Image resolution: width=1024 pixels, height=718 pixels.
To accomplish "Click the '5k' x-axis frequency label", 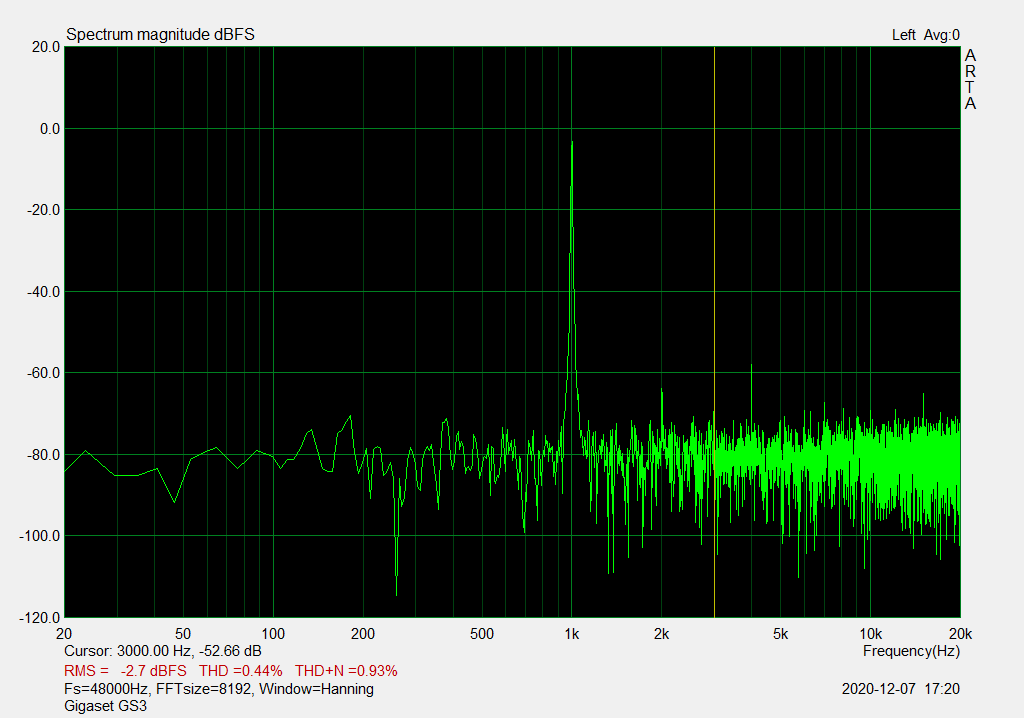I will coord(780,634).
